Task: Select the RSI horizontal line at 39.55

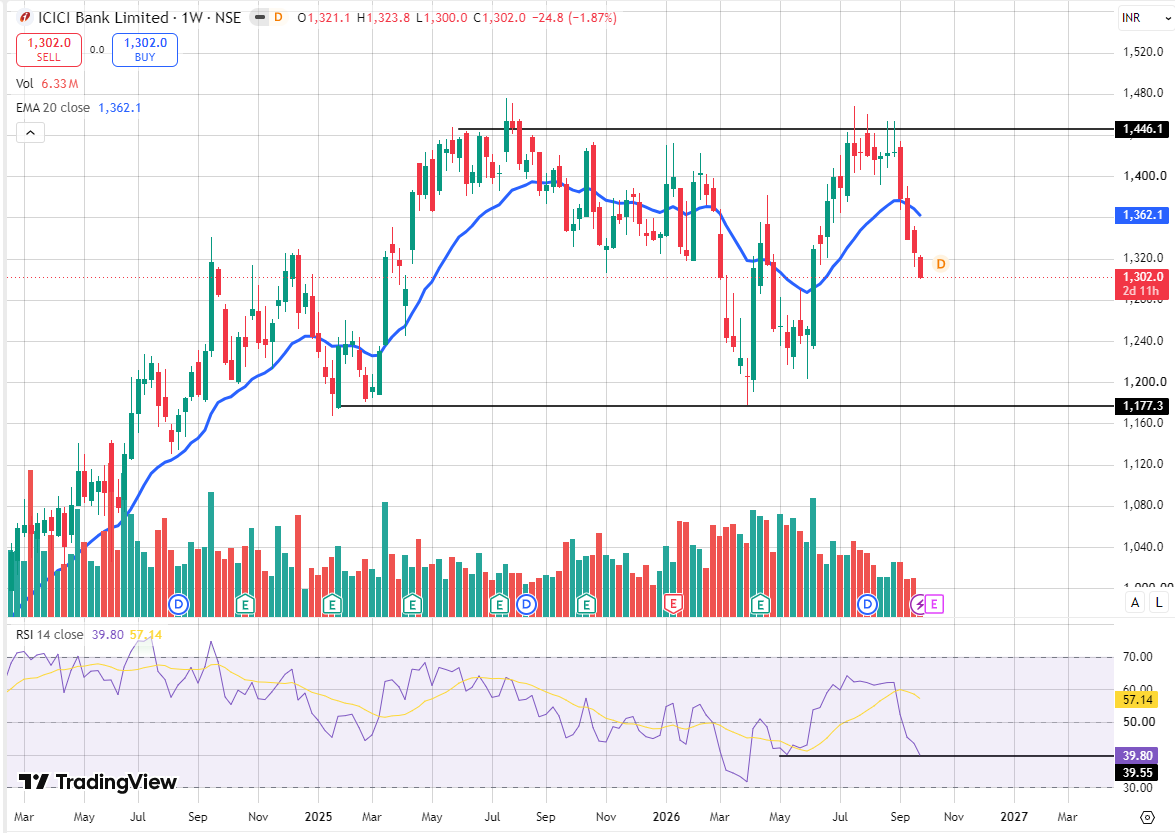Action: pyautogui.click(x=946, y=756)
